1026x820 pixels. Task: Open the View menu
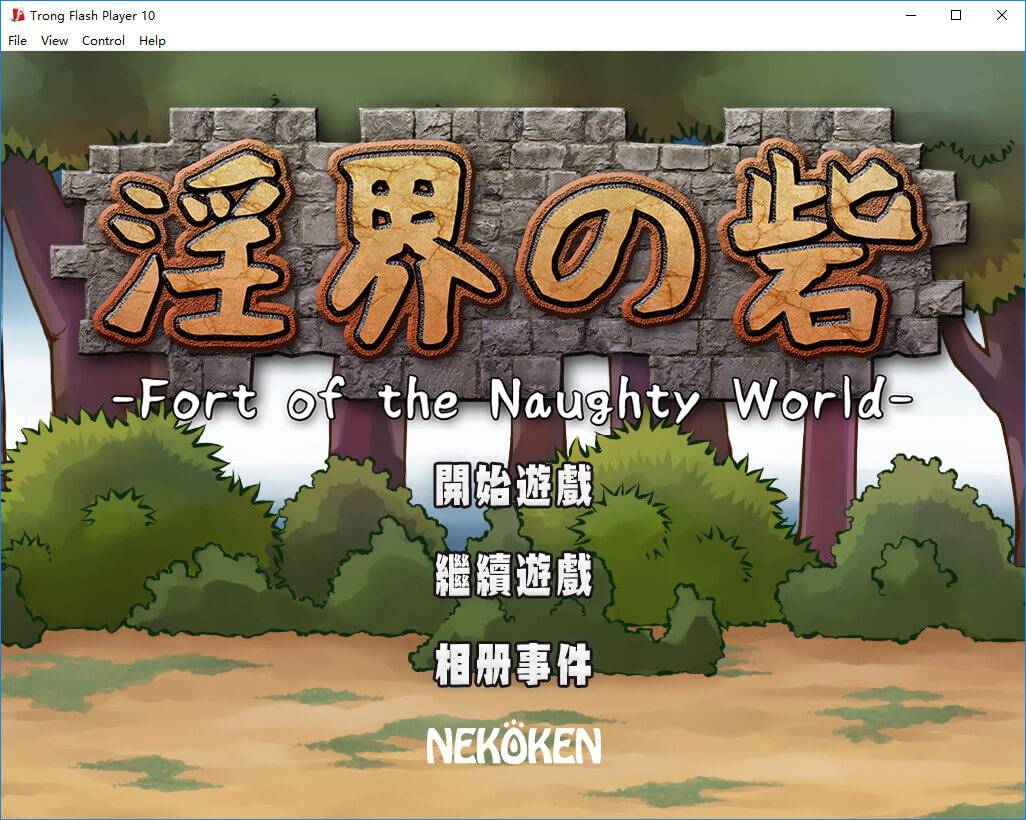(54, 41)
